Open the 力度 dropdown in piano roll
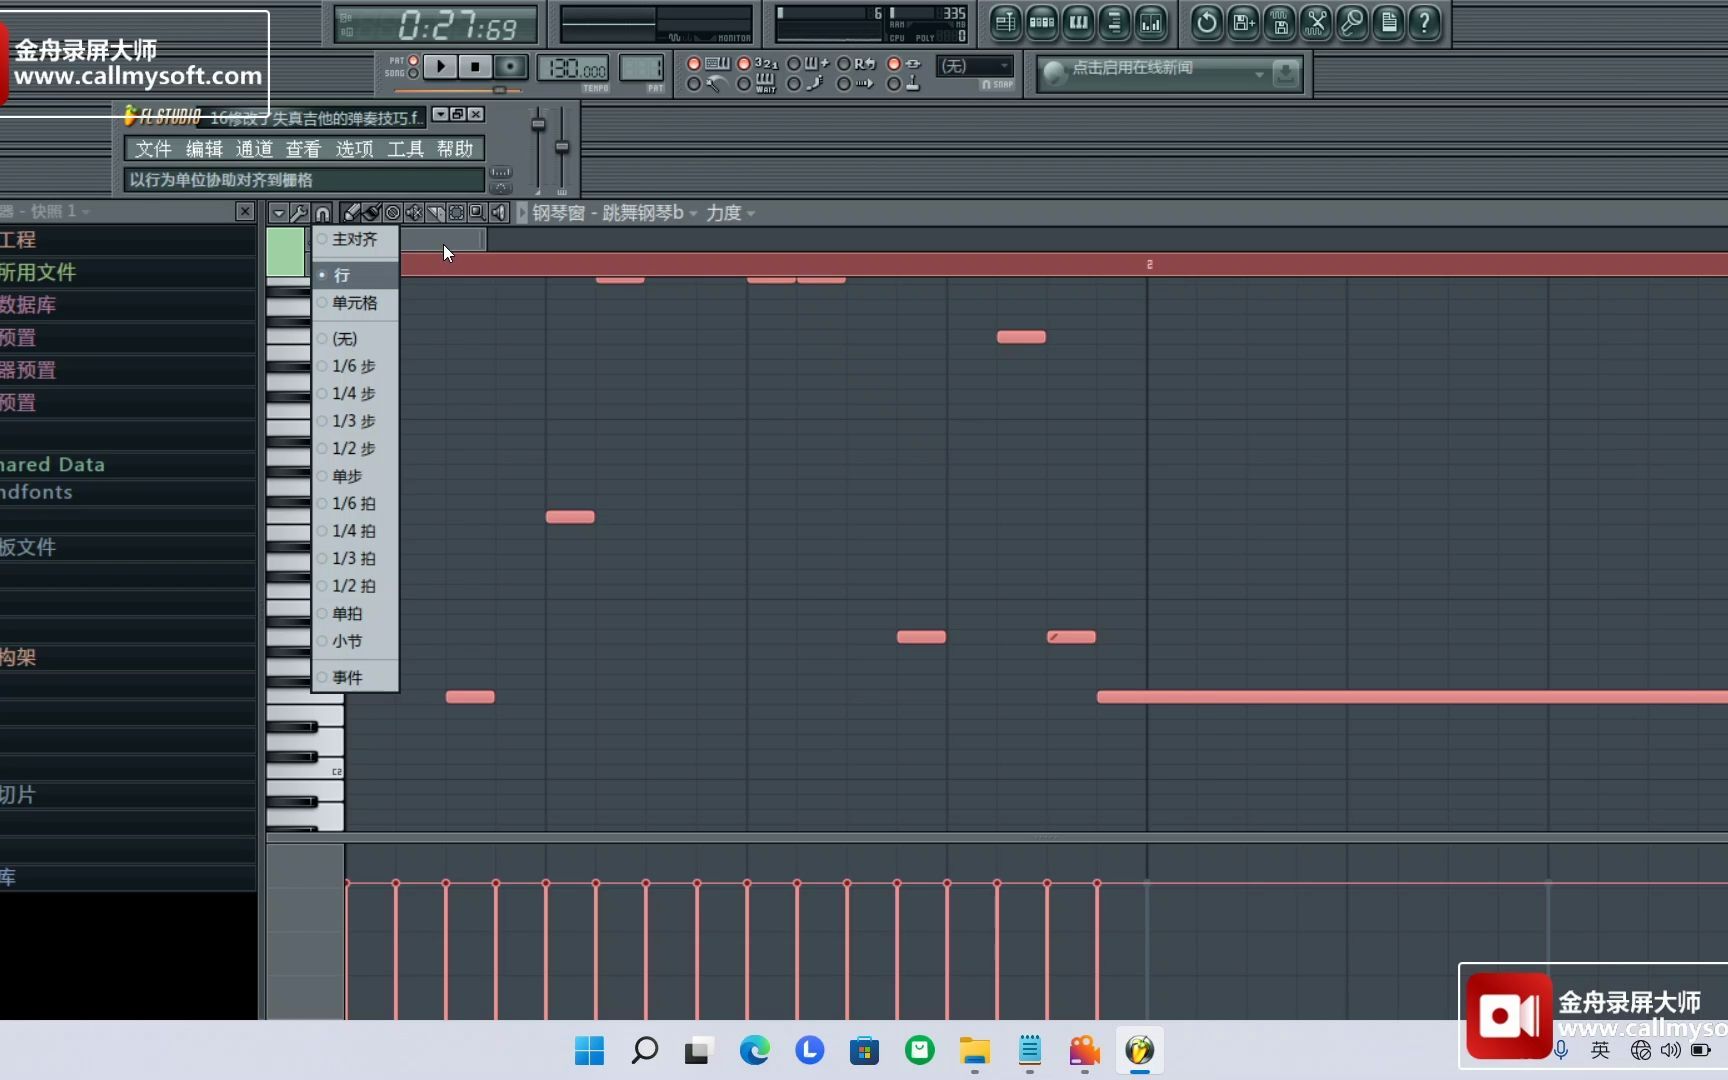1728x1080 pixels. (x=731, y=212)
